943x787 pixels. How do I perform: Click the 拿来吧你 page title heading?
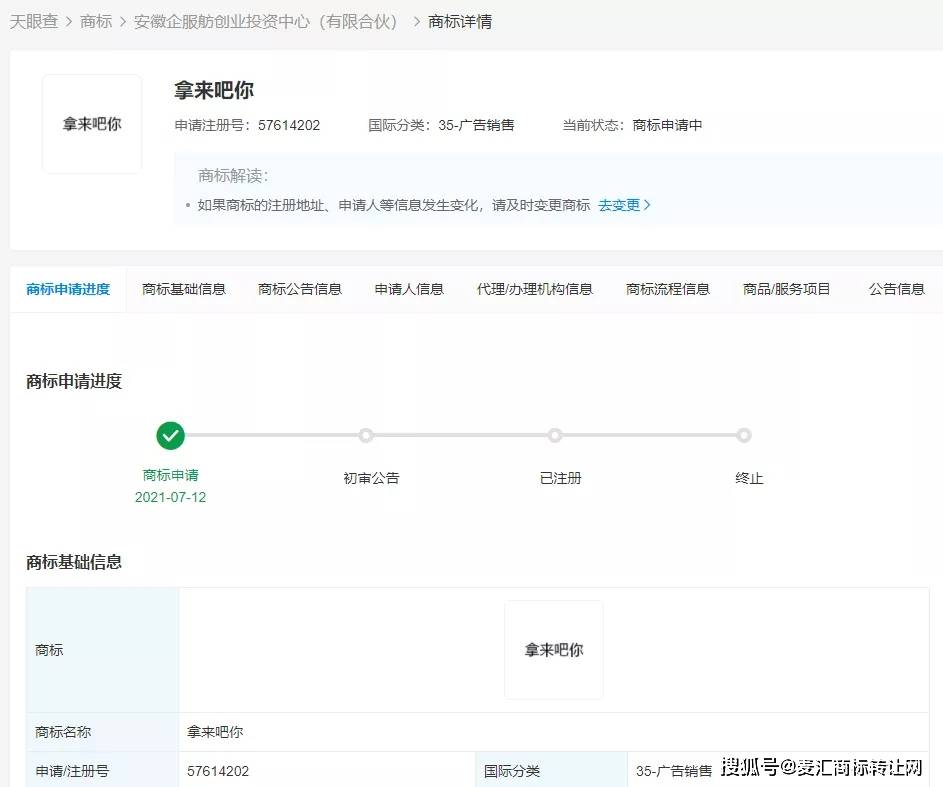(213, 90)
